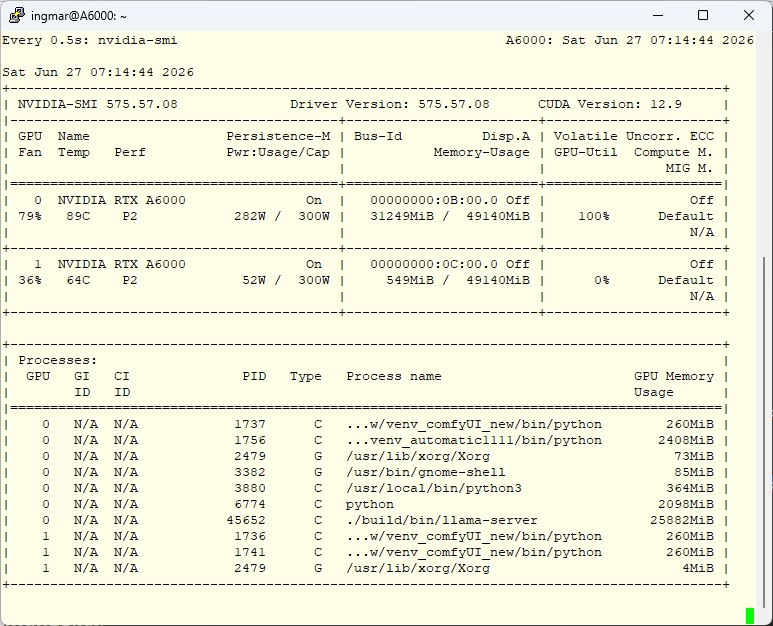Screen dimensions: 773x626
Task: Click the window title 'ingmar@A6000: ~'
Action: click(79, 16)
